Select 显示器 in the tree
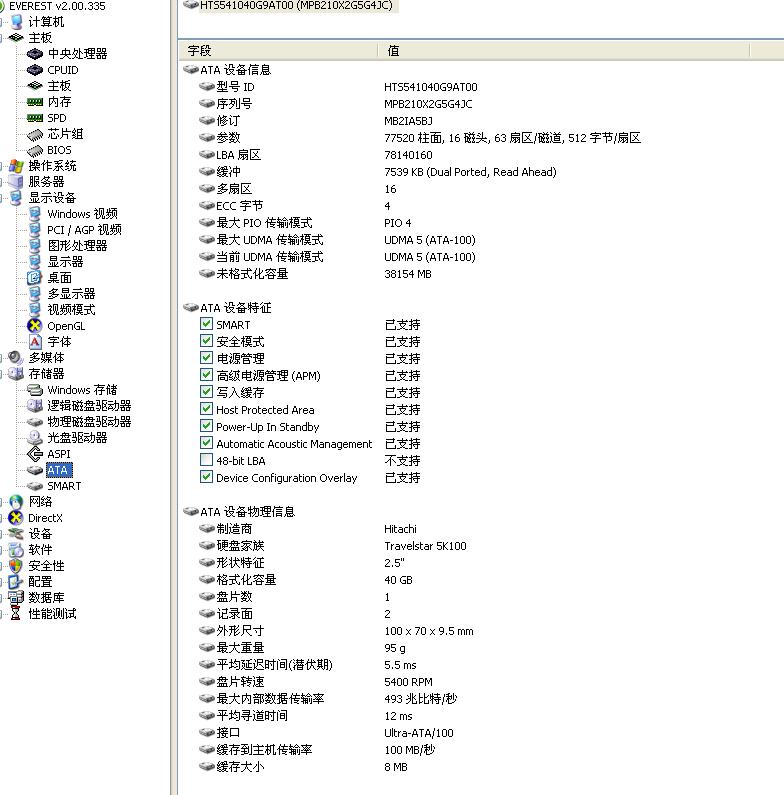 coord(65,262)
